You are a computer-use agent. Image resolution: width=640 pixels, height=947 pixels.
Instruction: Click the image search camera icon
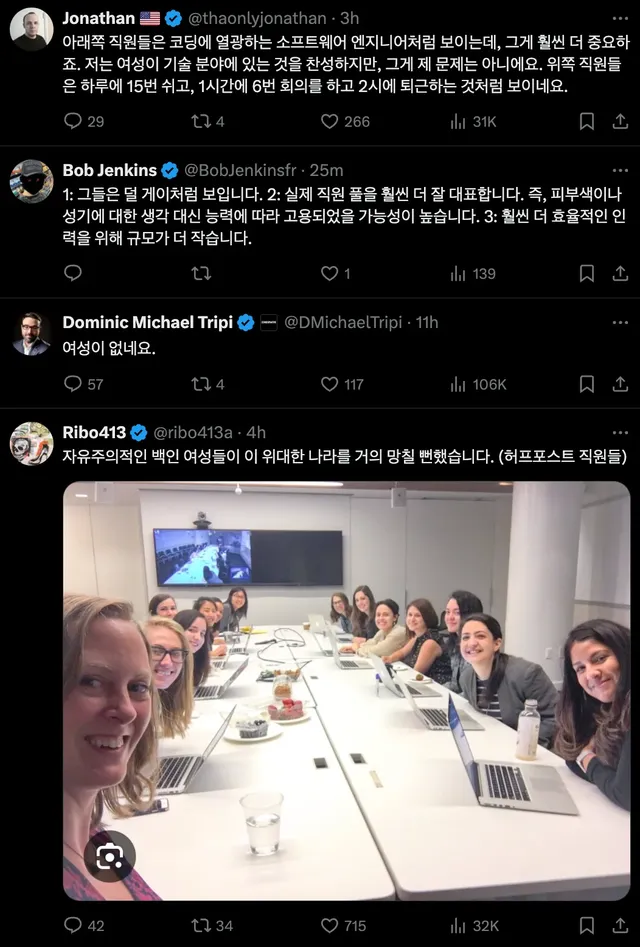click(x=109, y=856)
